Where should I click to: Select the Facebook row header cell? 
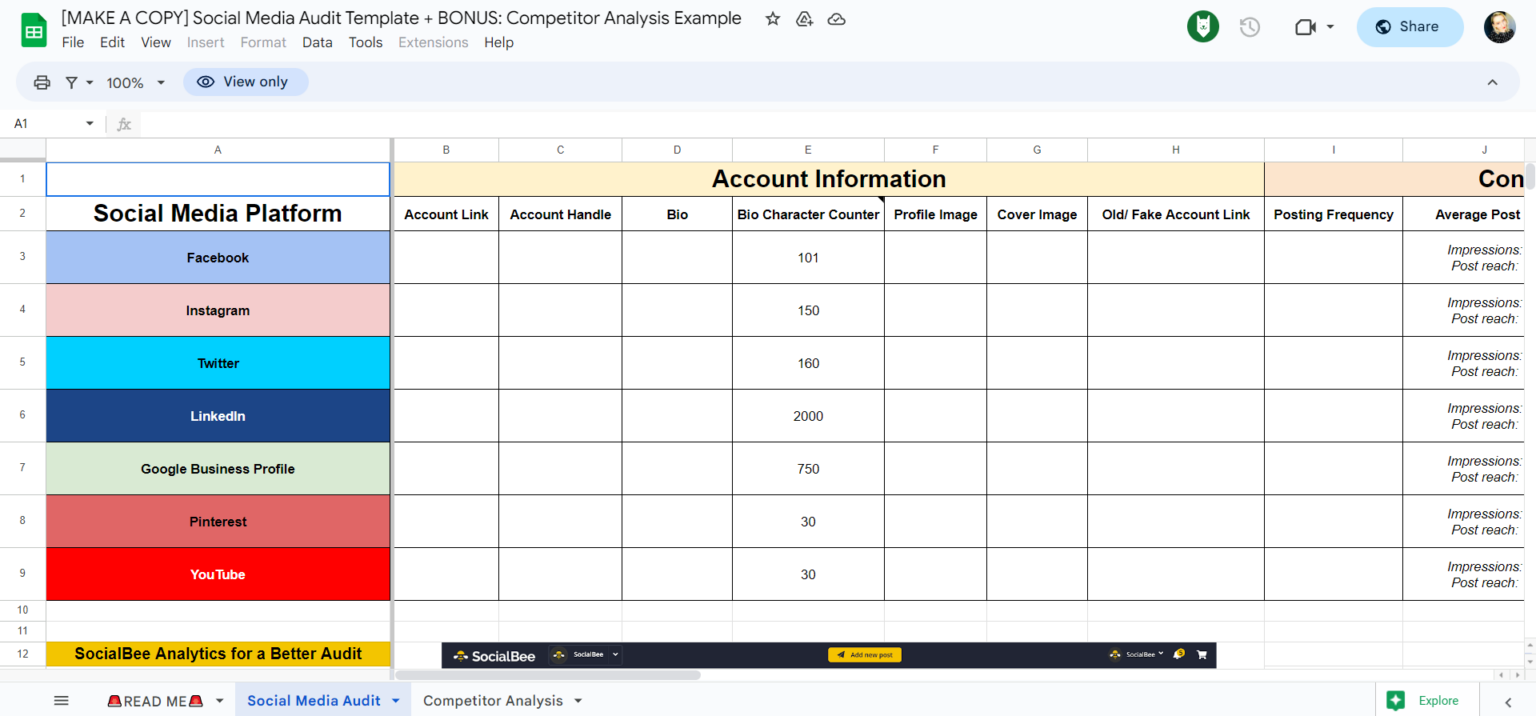point(217,257)
